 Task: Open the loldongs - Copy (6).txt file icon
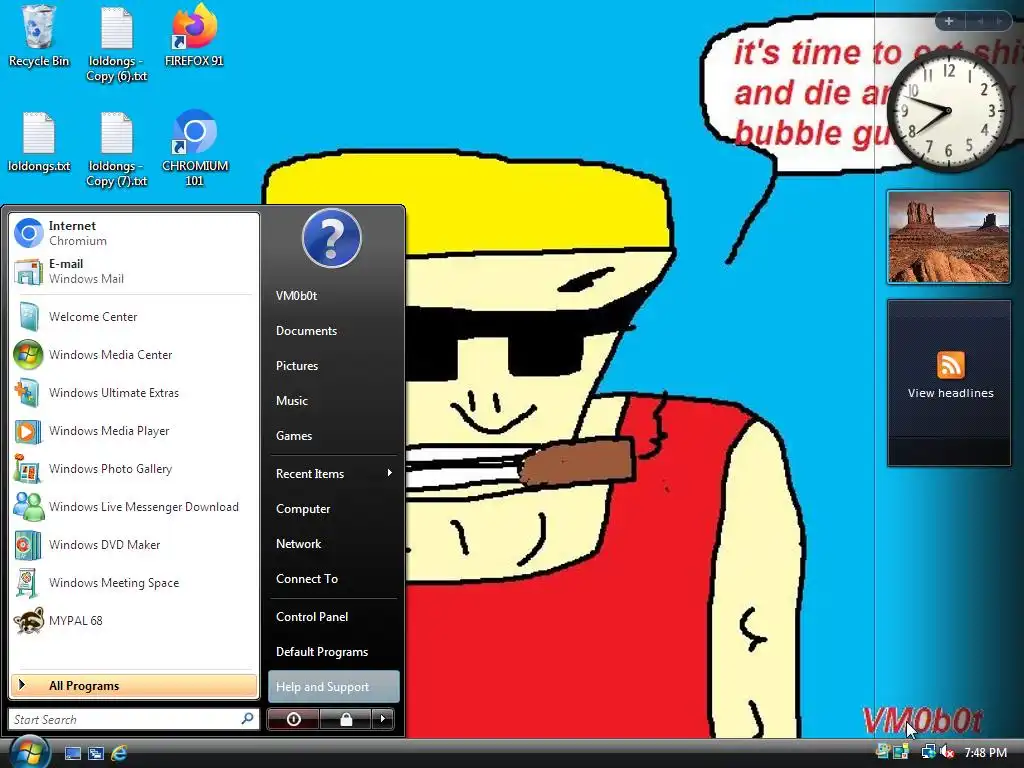(x=117, y=43)
